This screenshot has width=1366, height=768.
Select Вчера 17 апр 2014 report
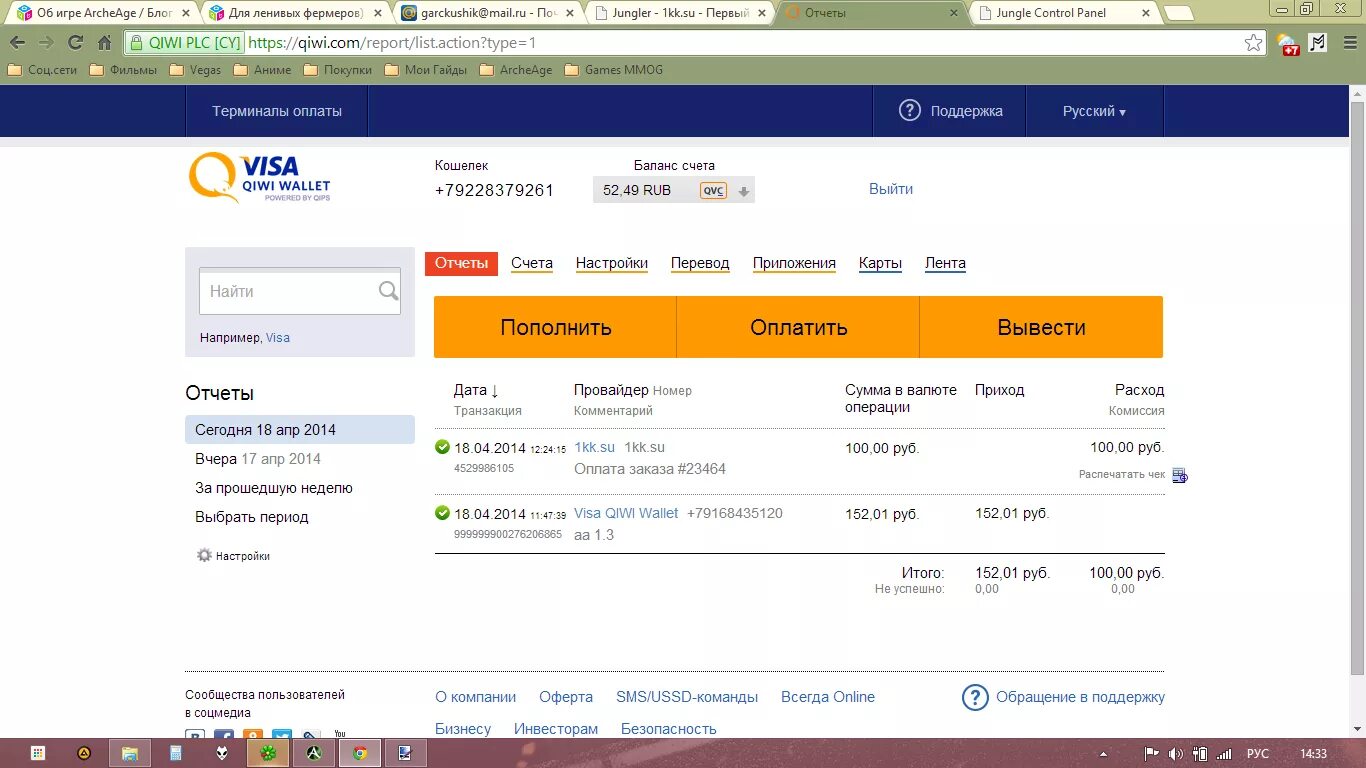[258, 459]
